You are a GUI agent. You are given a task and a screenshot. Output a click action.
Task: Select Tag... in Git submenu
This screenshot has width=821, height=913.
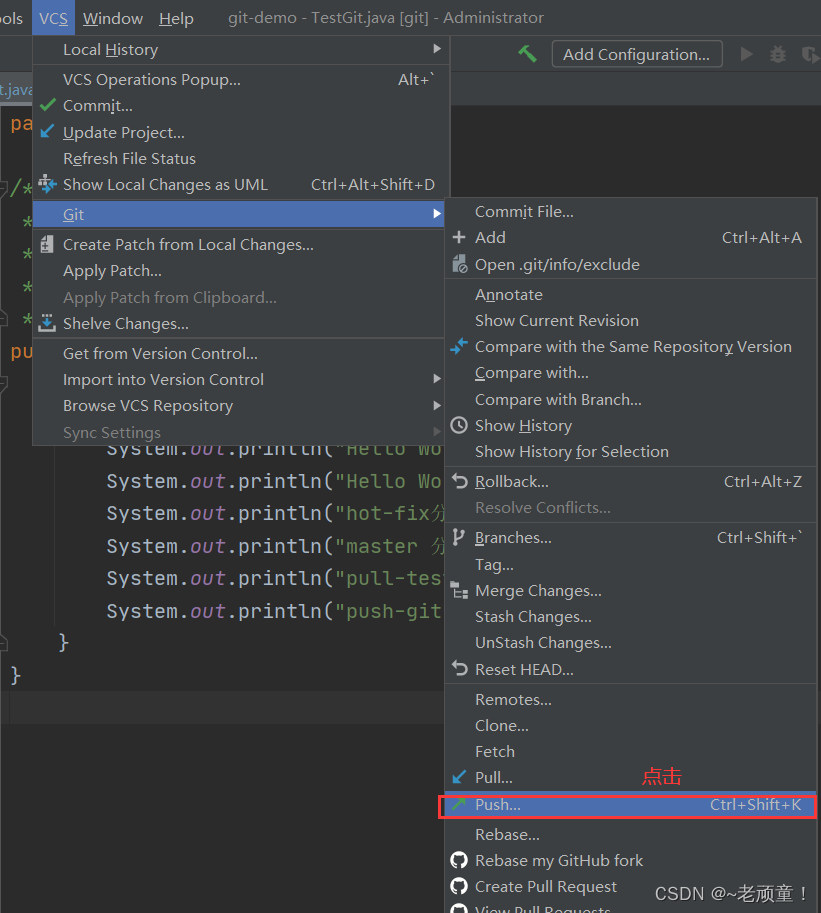pyautogui.click(x=631, y=564)
